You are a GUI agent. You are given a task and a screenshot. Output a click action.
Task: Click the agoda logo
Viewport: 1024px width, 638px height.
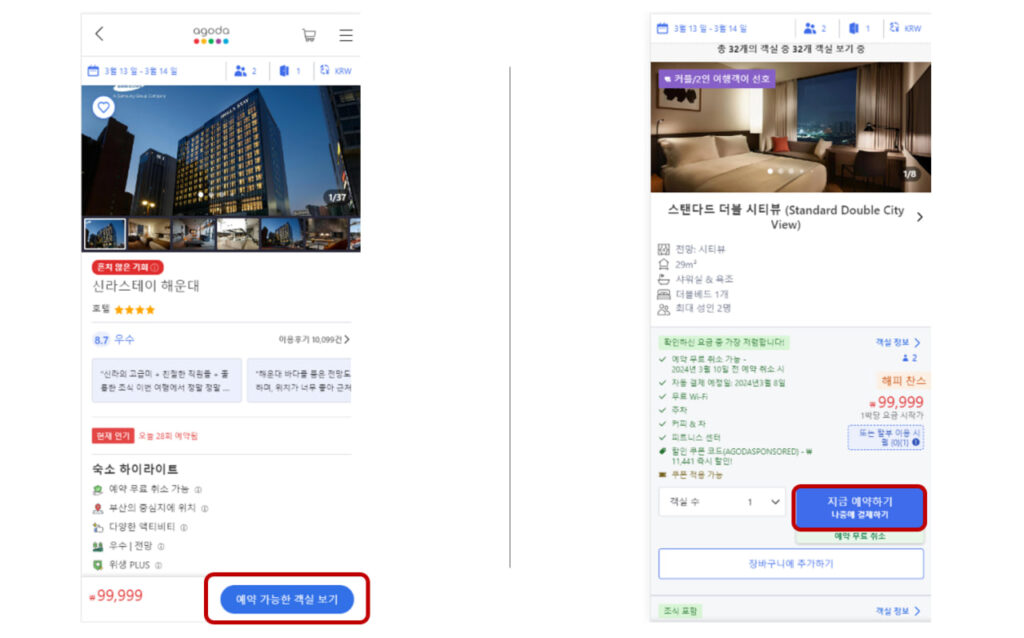click(x=211, y=34)
